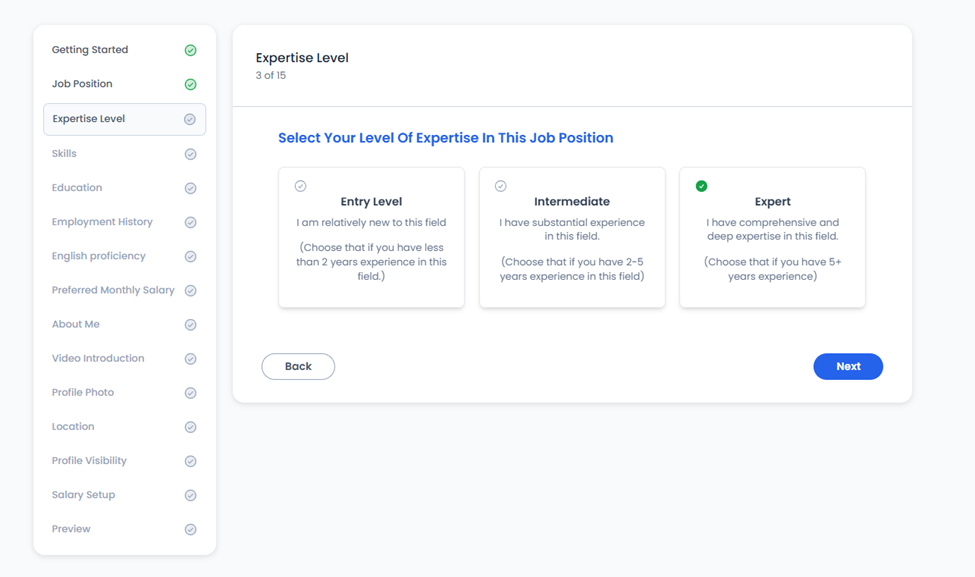The image size is (975, 577).
Task: Select the Intermediate radio circle
Action: tap(501, 186)
